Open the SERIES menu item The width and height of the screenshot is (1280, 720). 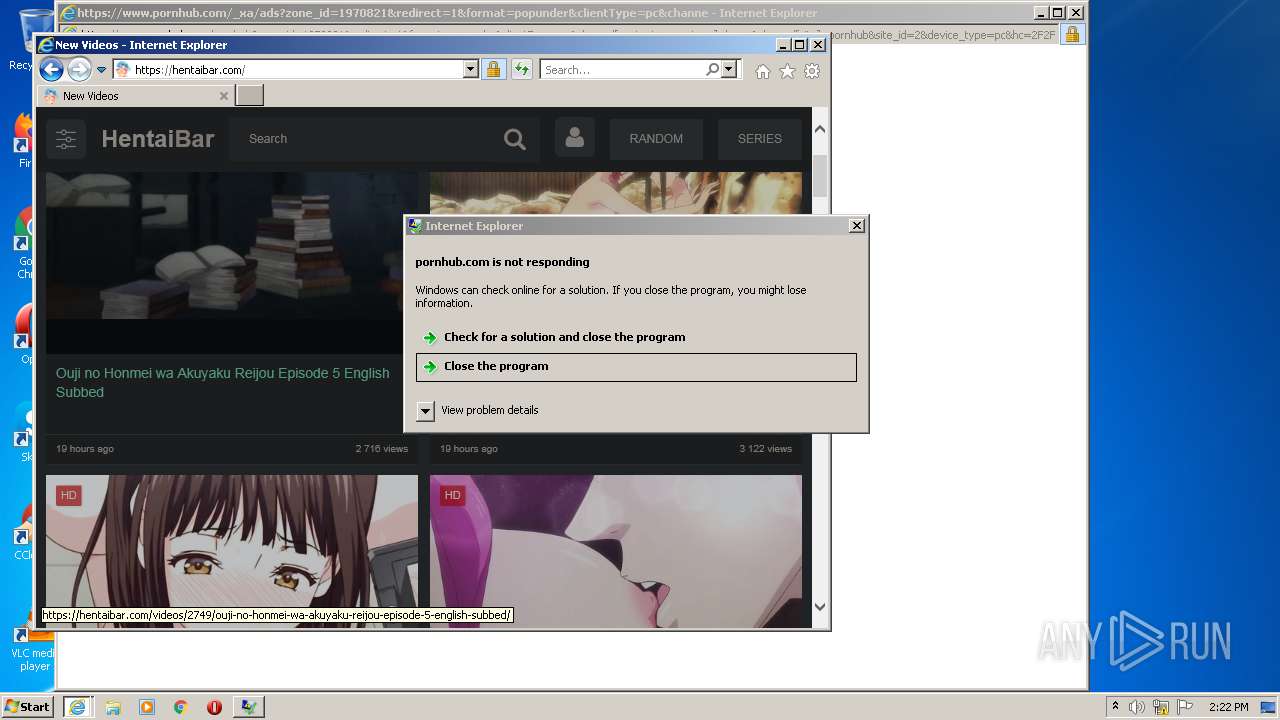(x=760, y=139)
